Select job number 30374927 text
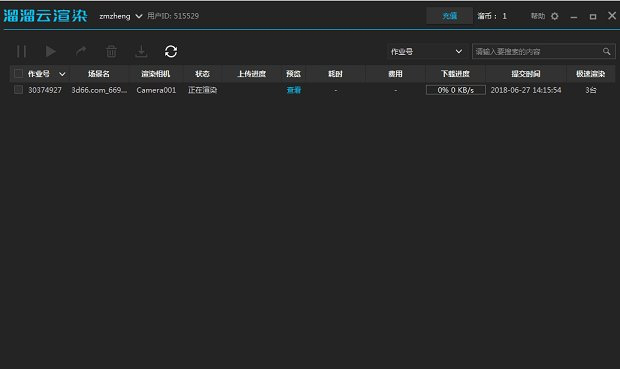 tap(45, 90)
